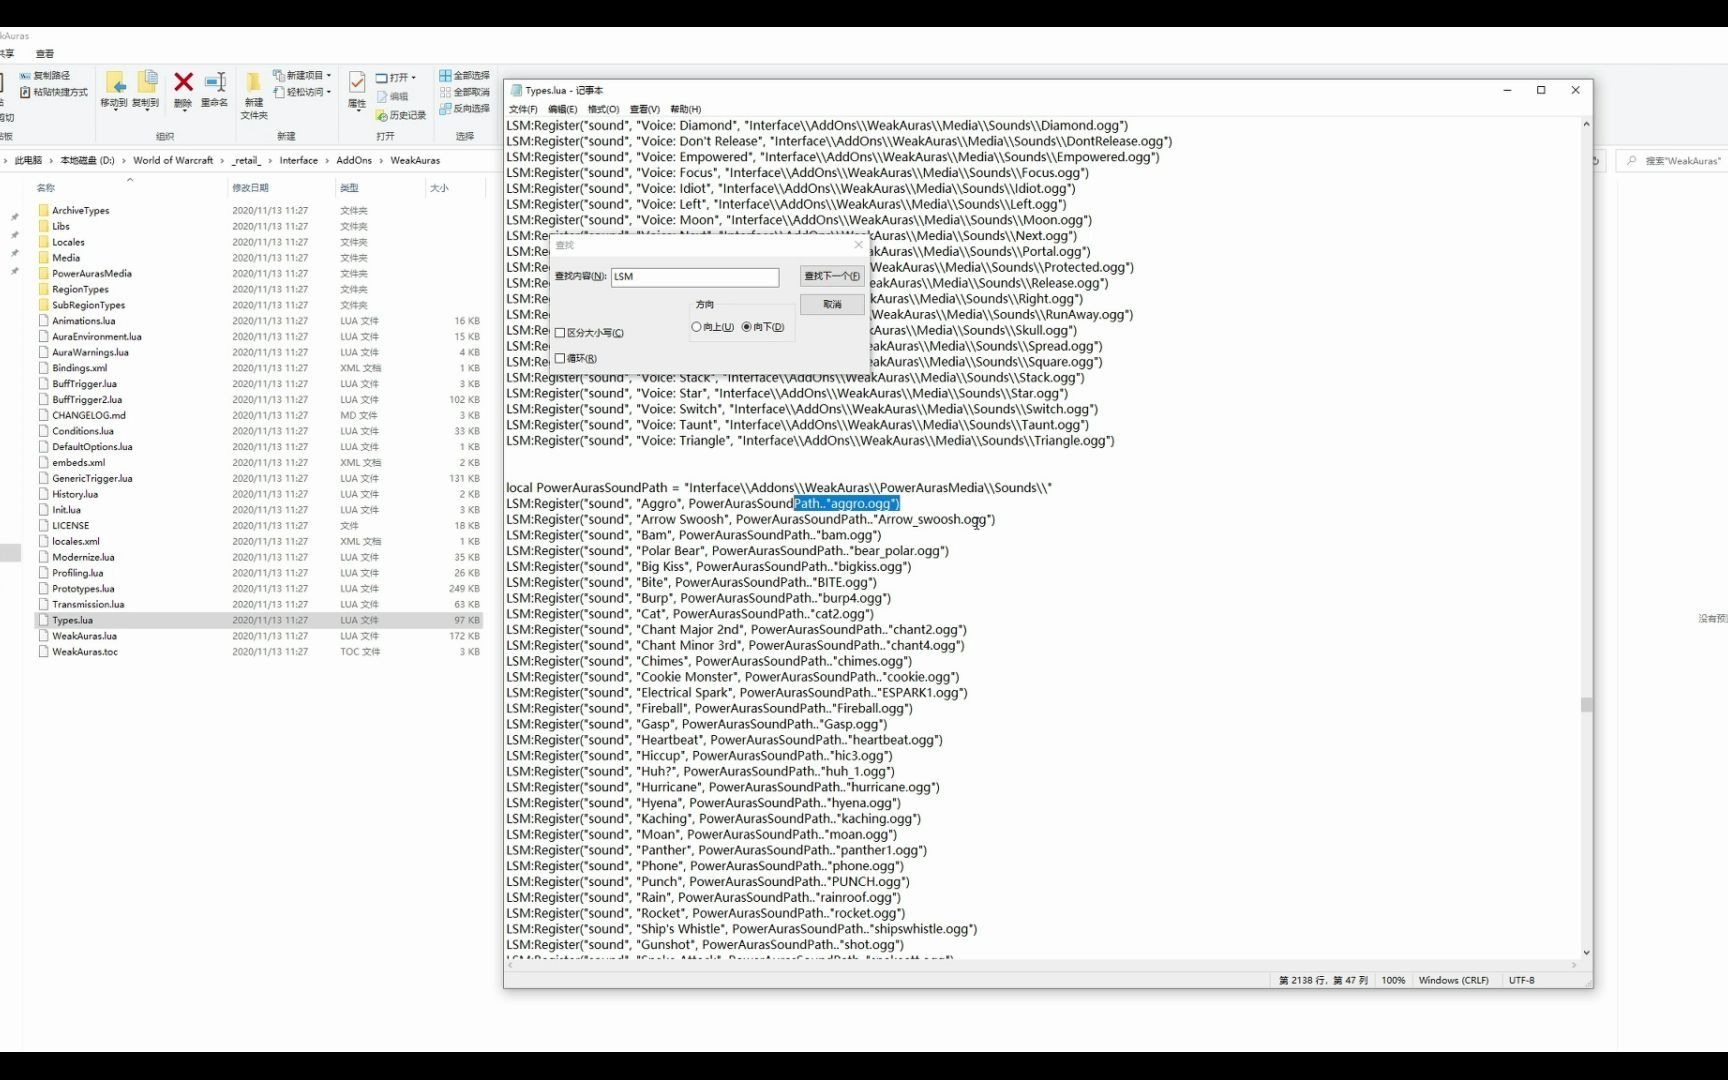Click Select none (全部取消) in ribbon

(x=465, y=92)
